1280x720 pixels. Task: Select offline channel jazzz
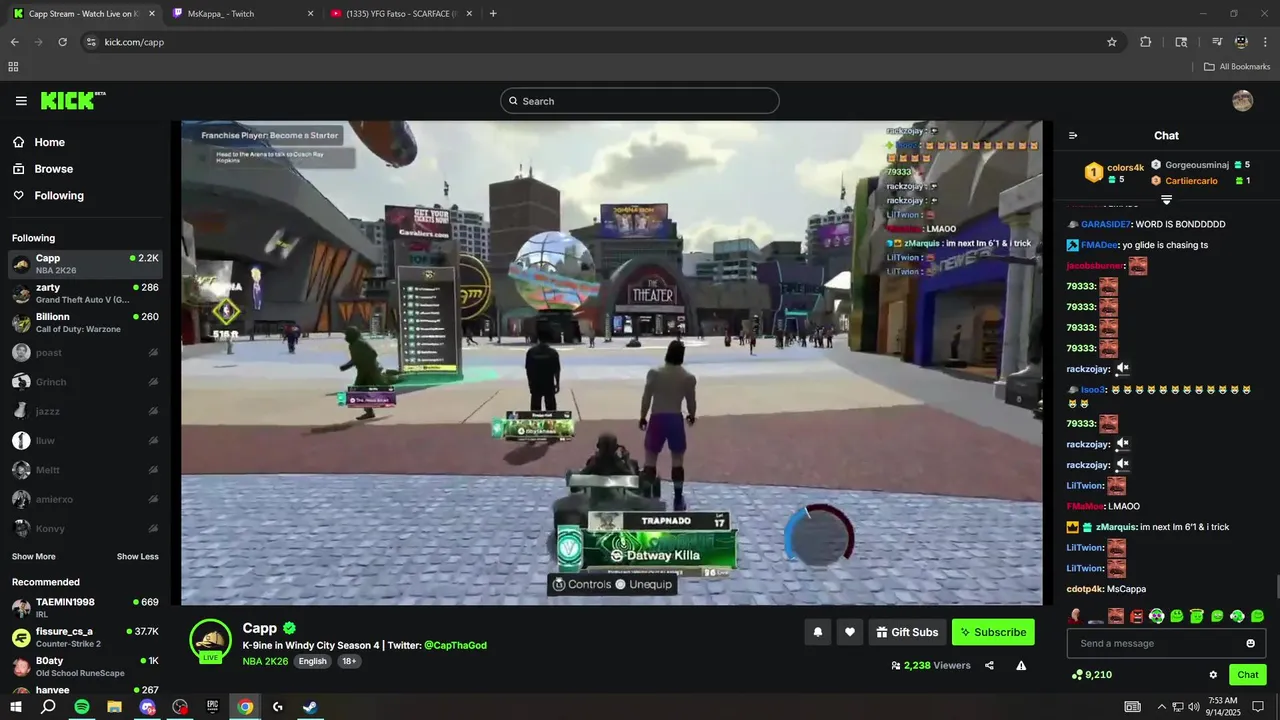[x=85, y=411]
